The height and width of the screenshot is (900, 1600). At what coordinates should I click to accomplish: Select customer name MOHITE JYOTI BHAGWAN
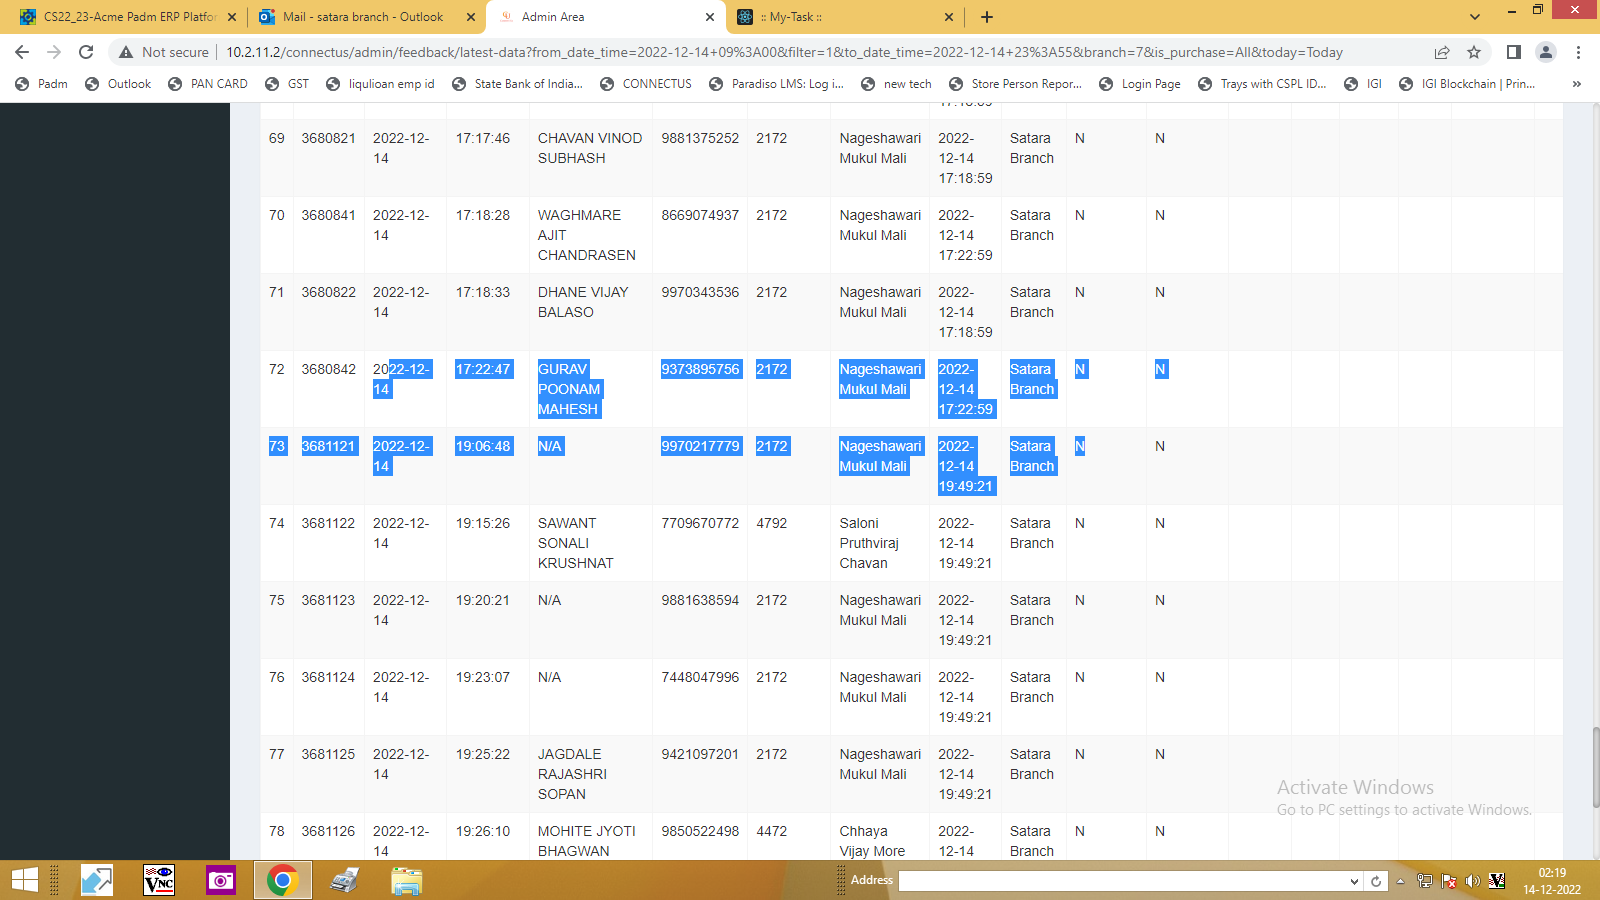[587, 841]
